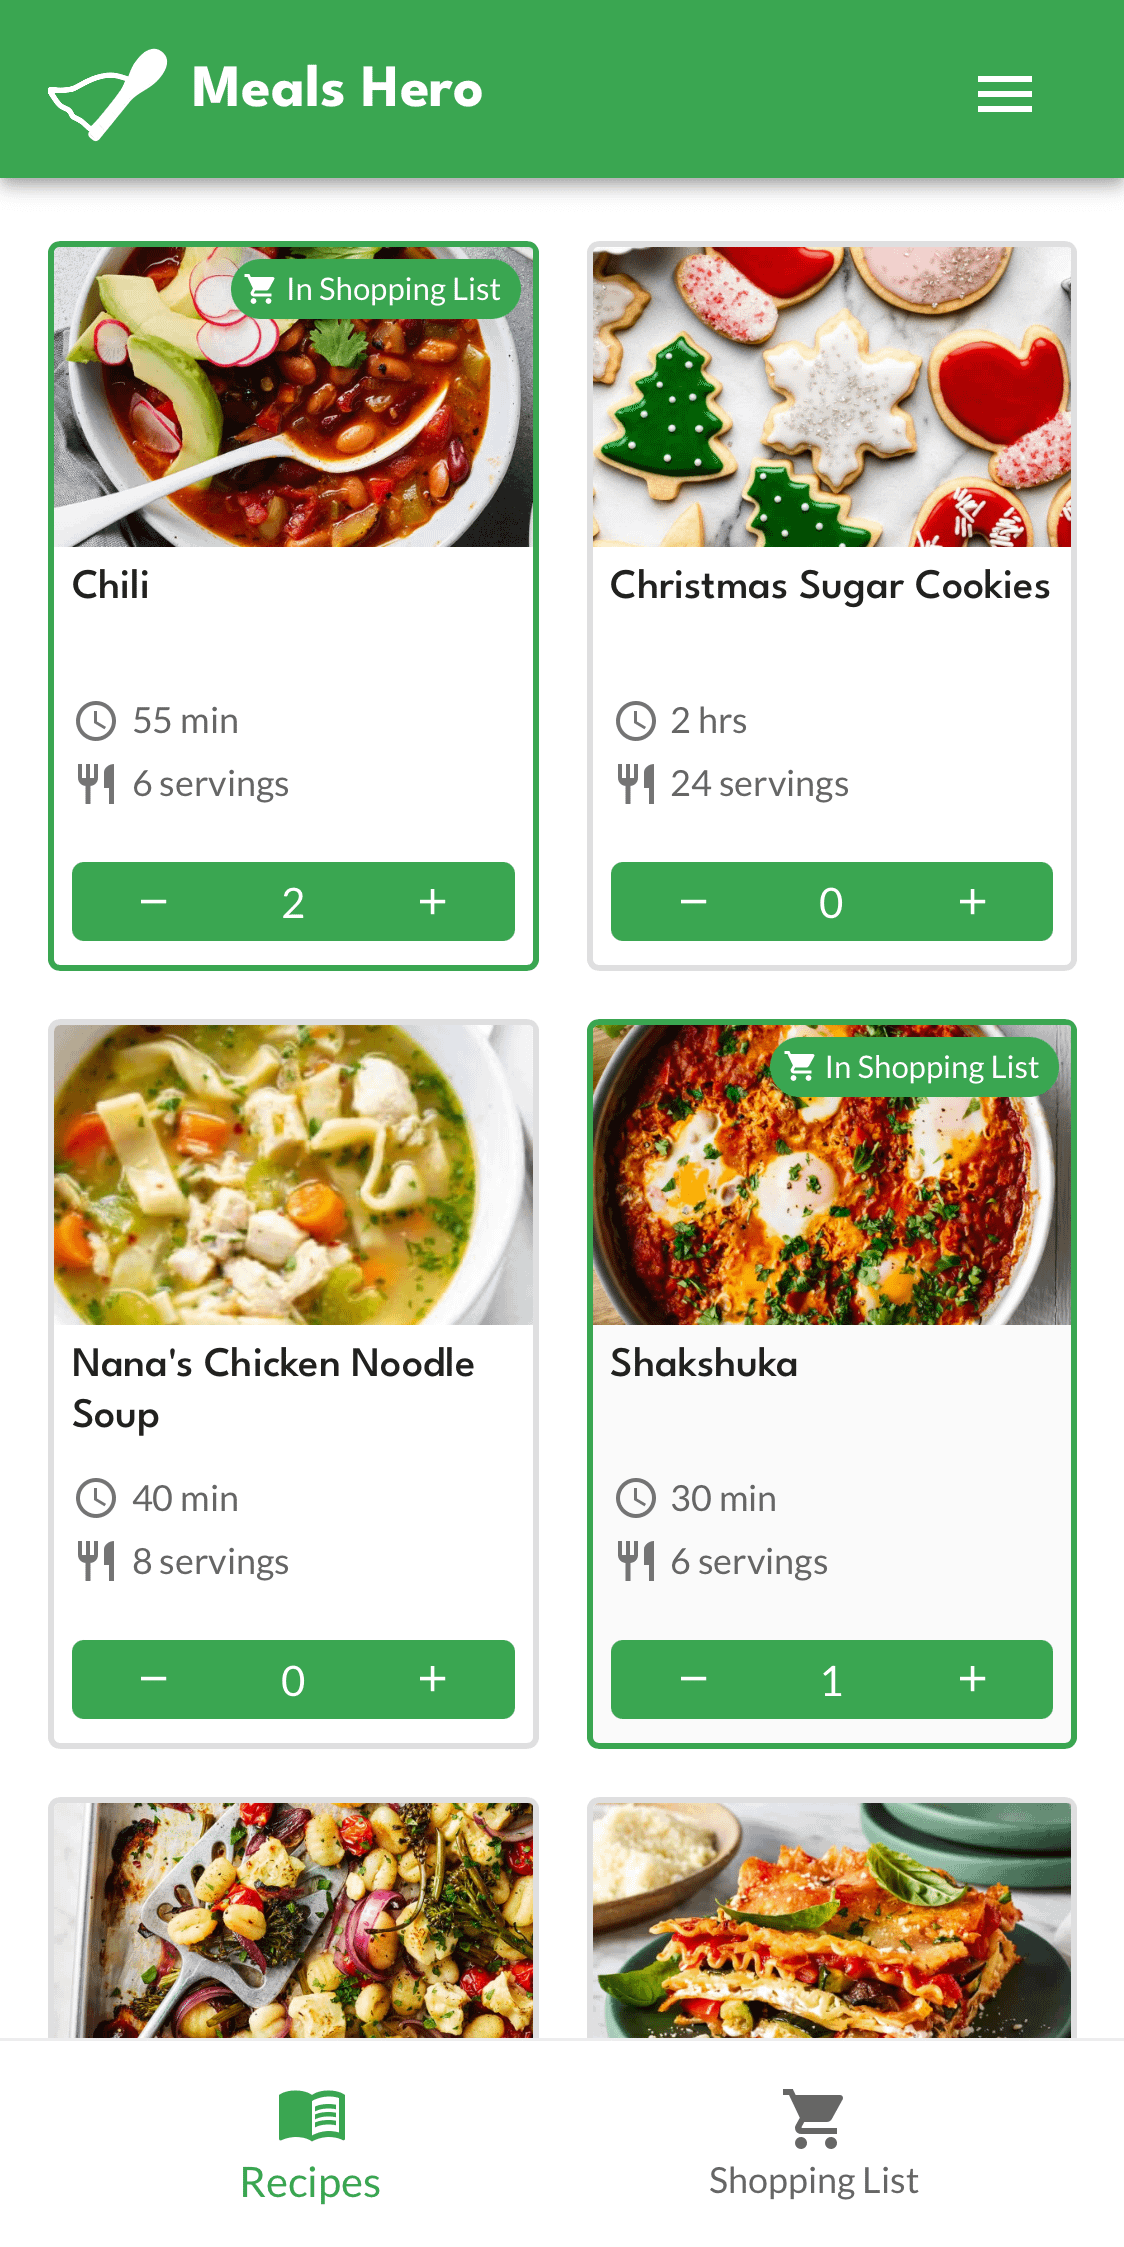Select the Recipes tab

pyautogui.click(x=310, y=2143)
